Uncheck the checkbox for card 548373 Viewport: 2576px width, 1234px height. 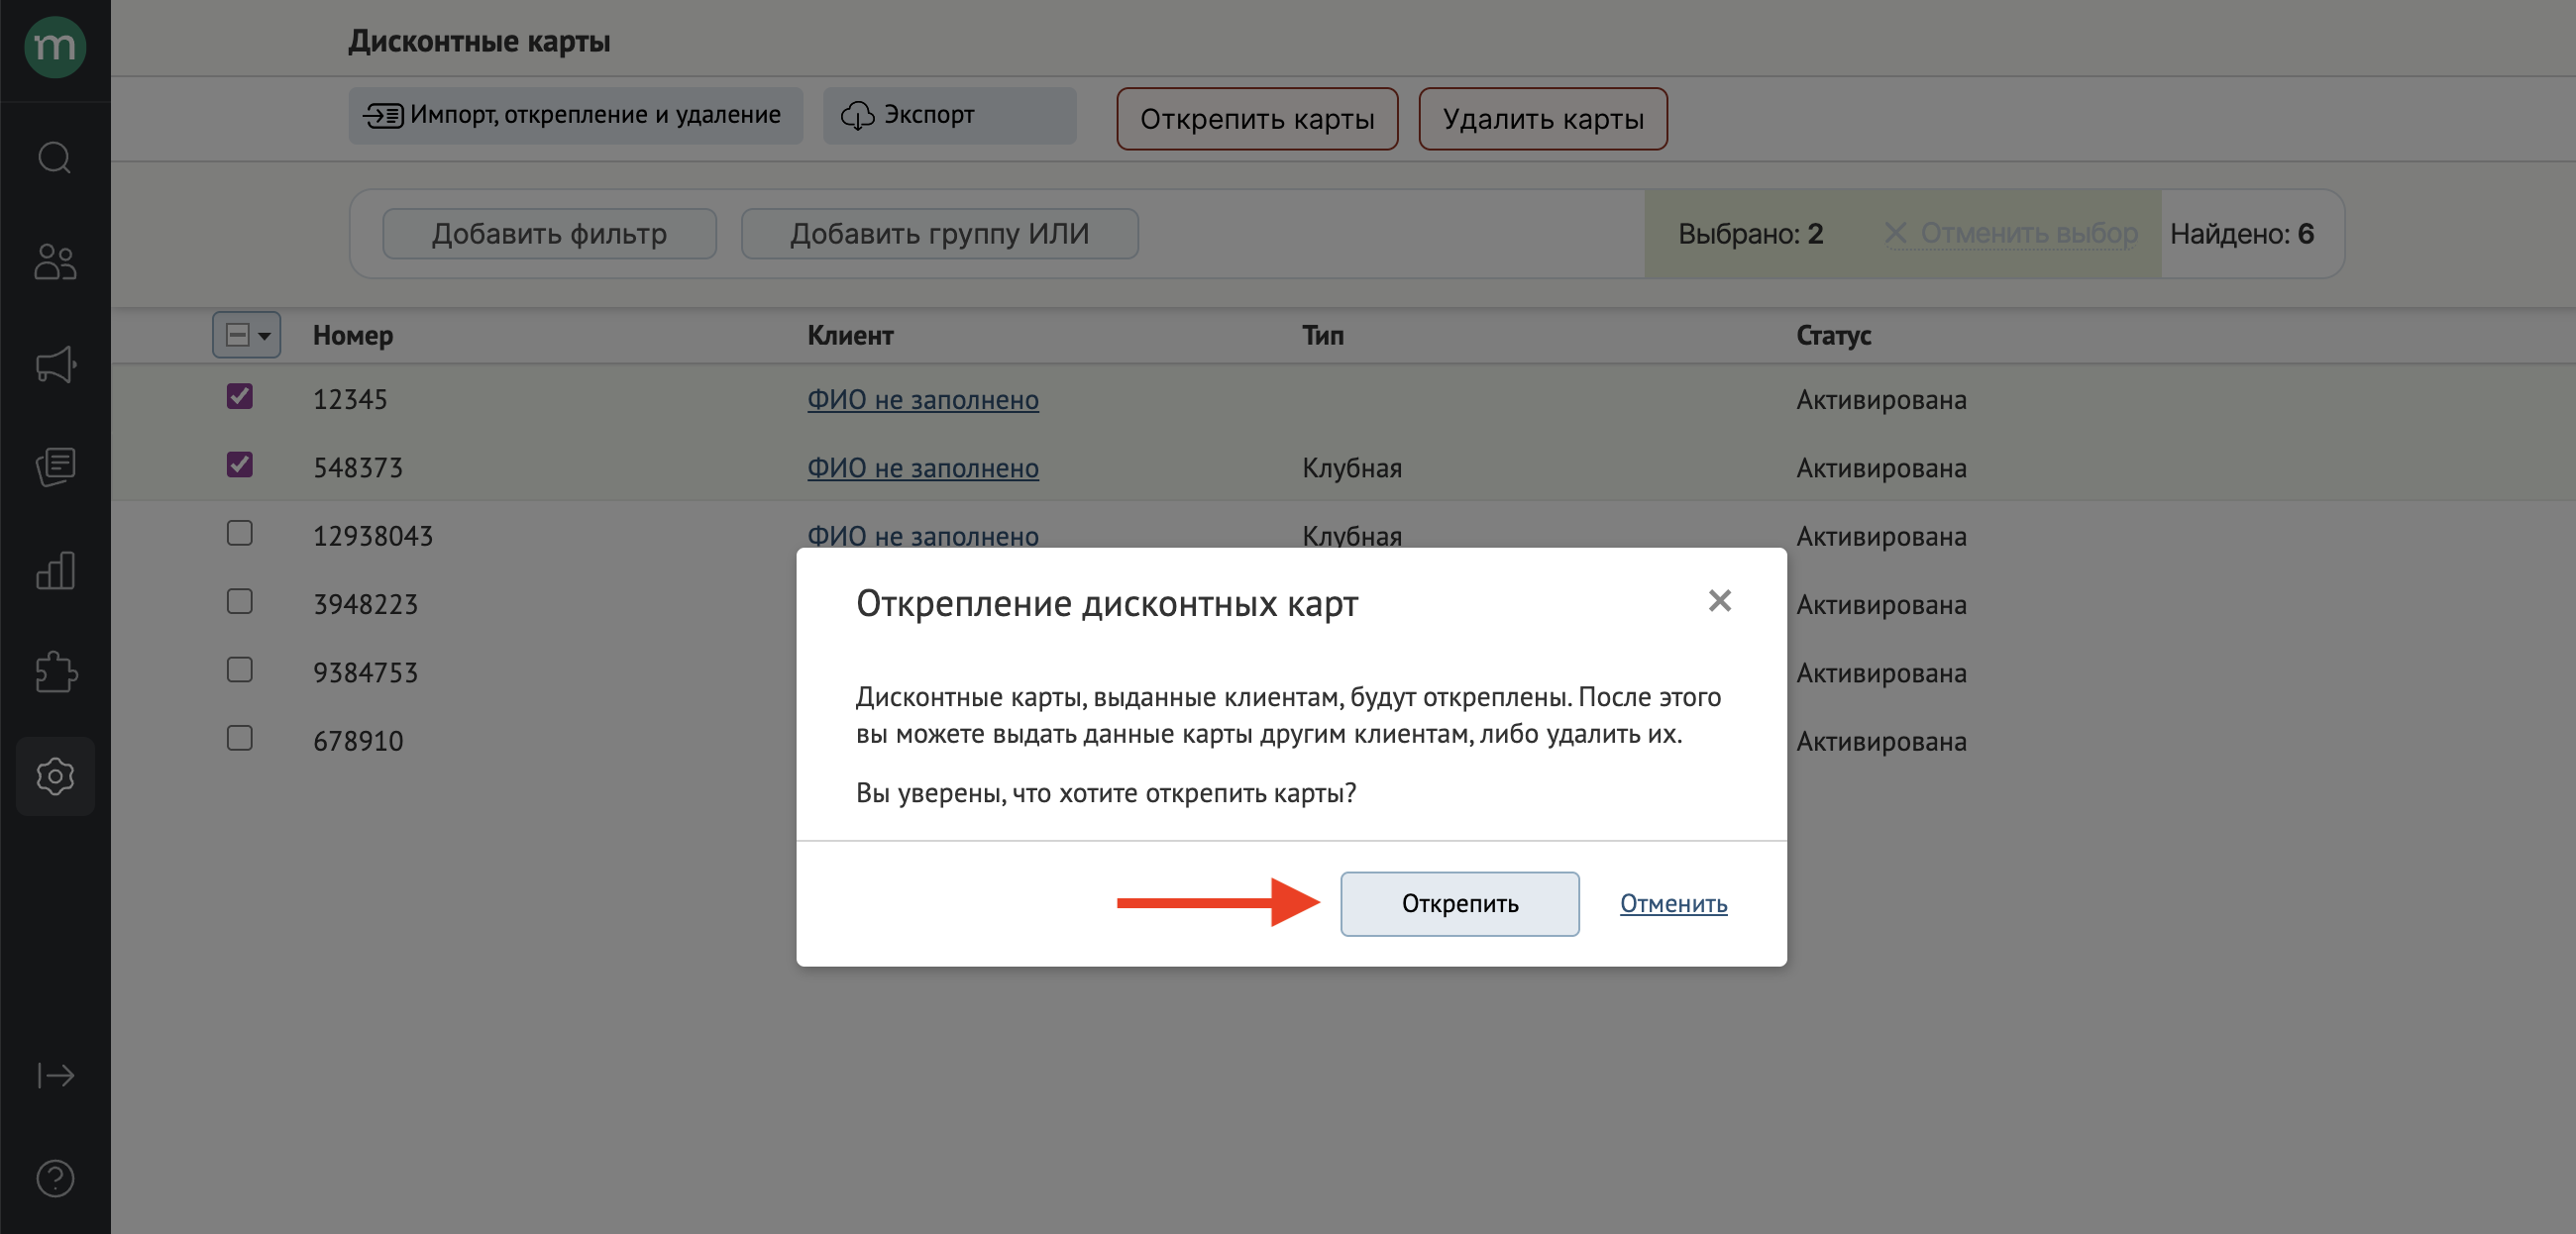[x=239, y=465]
